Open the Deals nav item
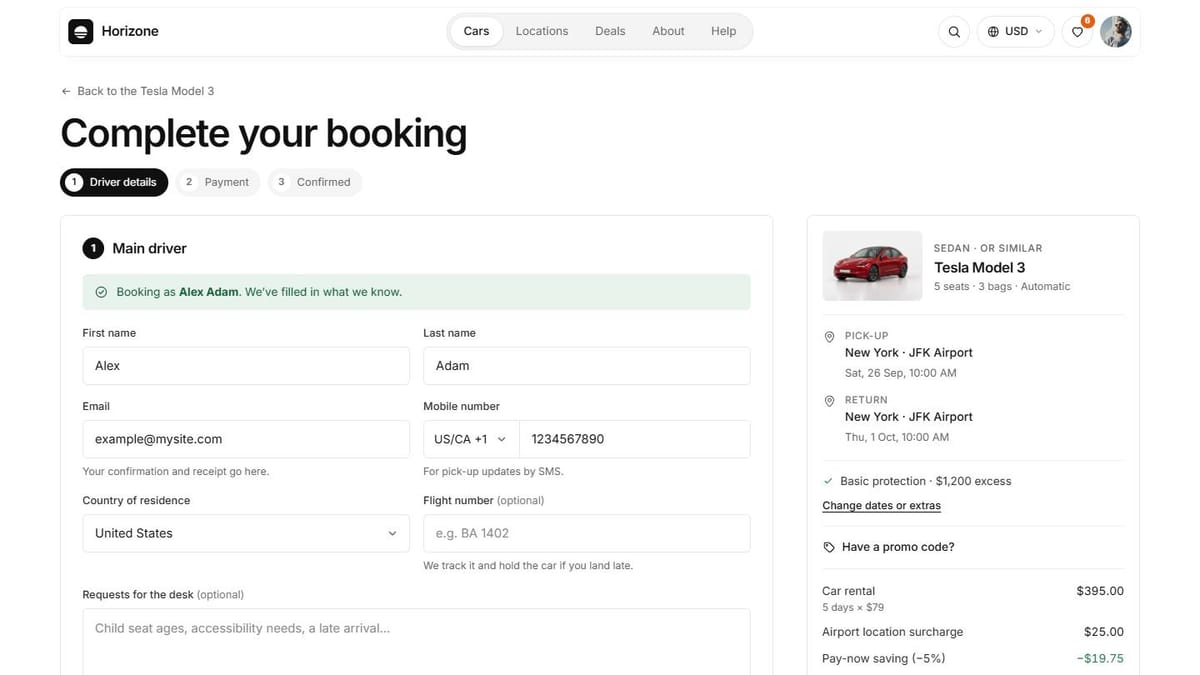This screenshot has width=1200, height=675. pos(610,31)
